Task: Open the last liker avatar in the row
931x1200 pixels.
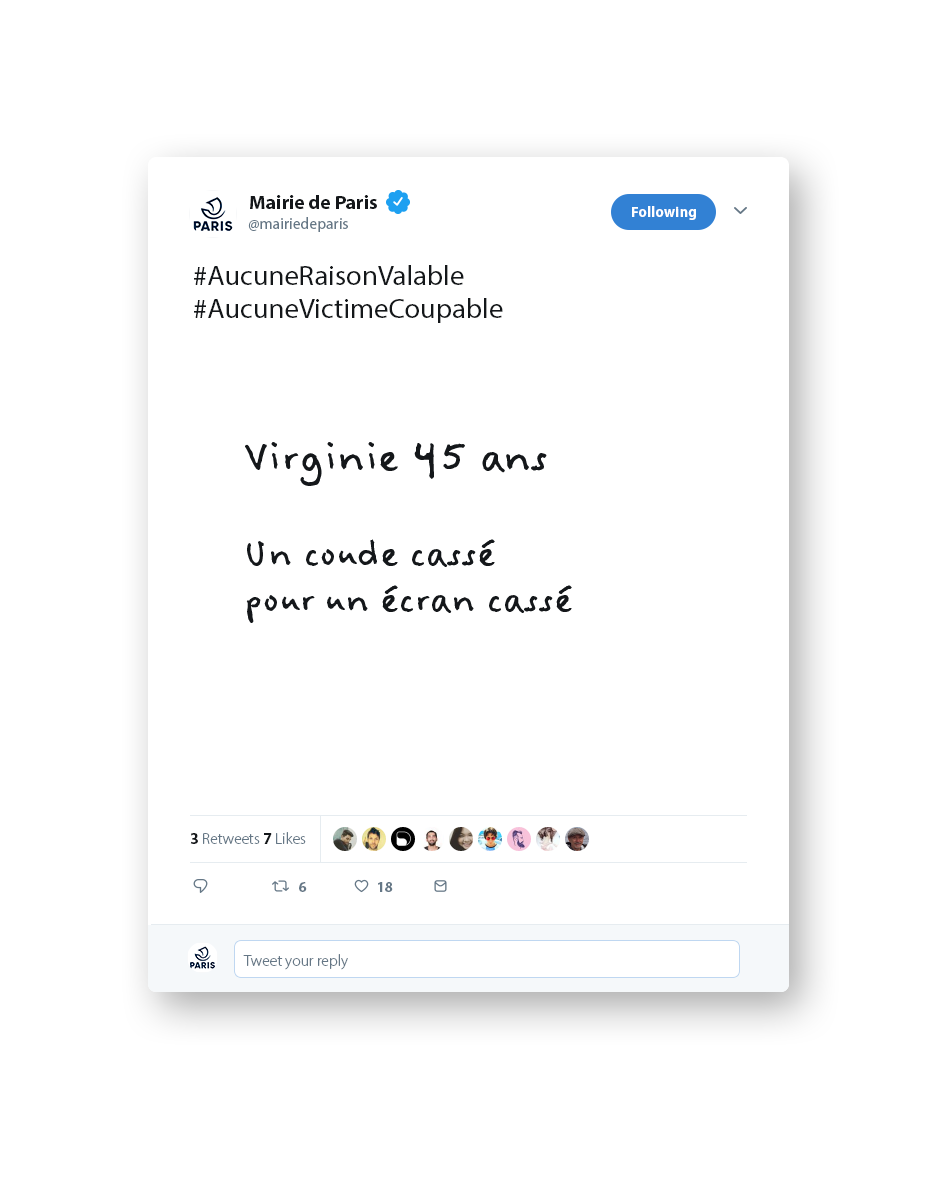Action: (577, 839)
